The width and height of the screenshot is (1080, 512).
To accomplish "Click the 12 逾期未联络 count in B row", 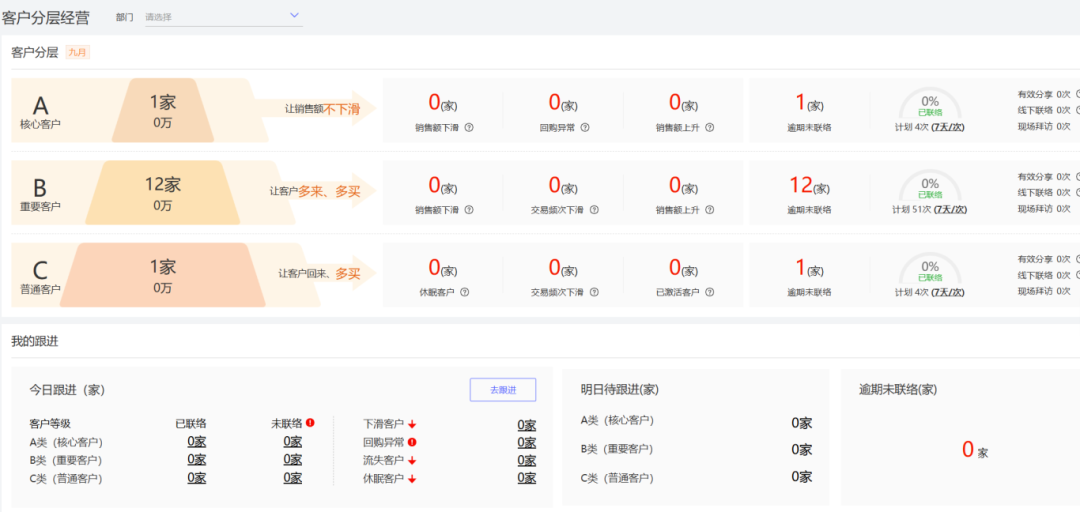I will tap(801, 185).
